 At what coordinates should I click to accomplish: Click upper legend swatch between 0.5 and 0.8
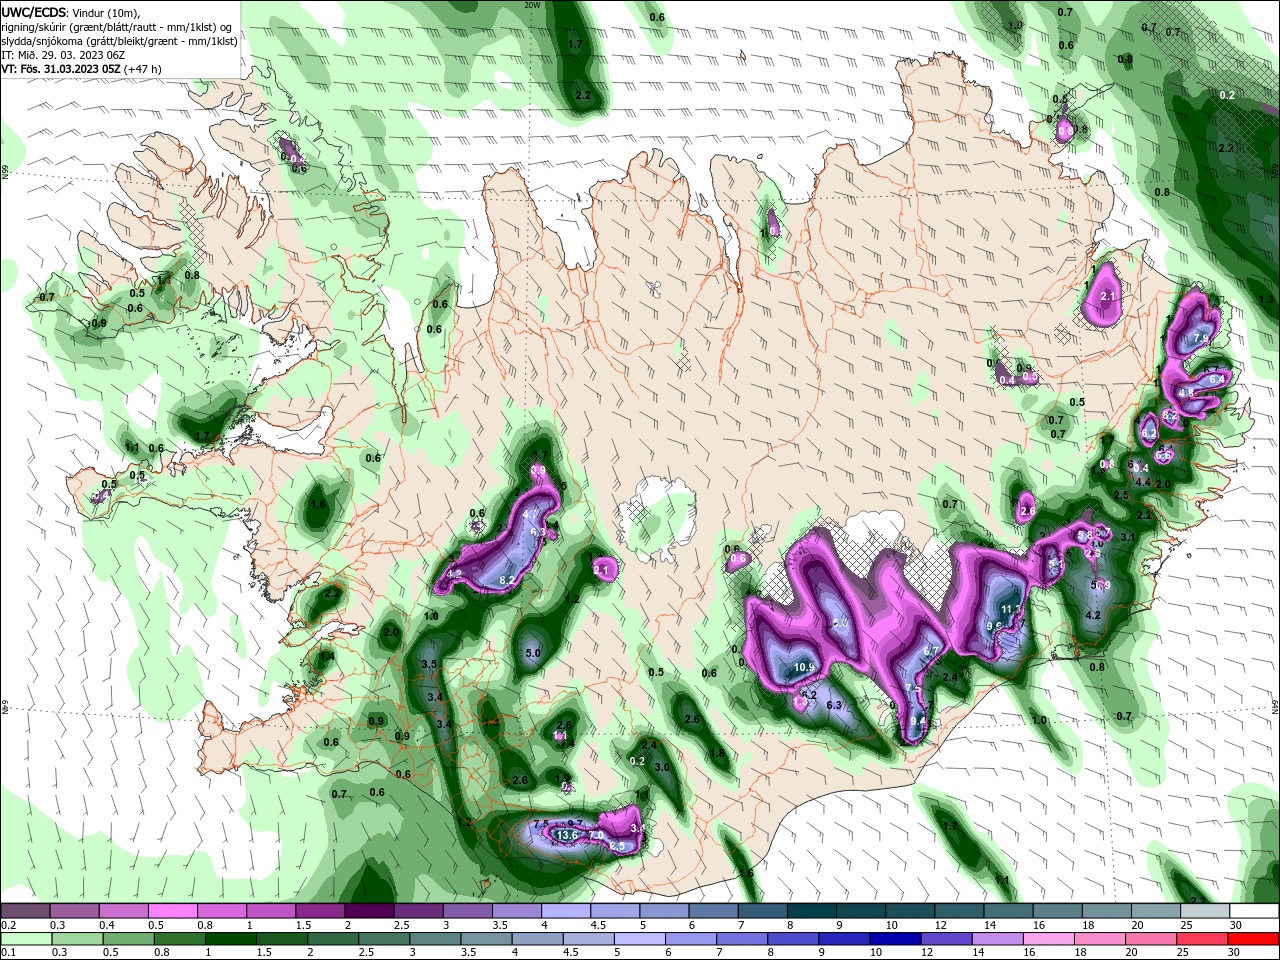pyautogui.click(x=172, y=911)
